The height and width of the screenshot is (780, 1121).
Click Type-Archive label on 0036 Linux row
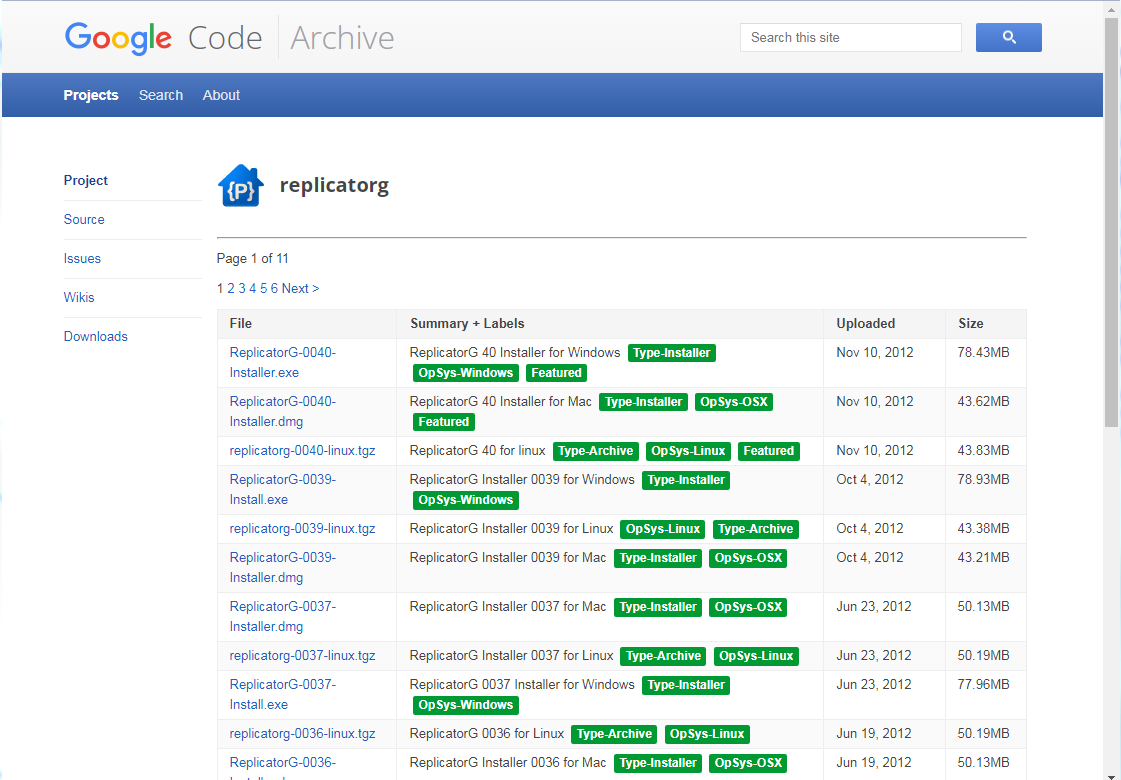click(614, 734)
